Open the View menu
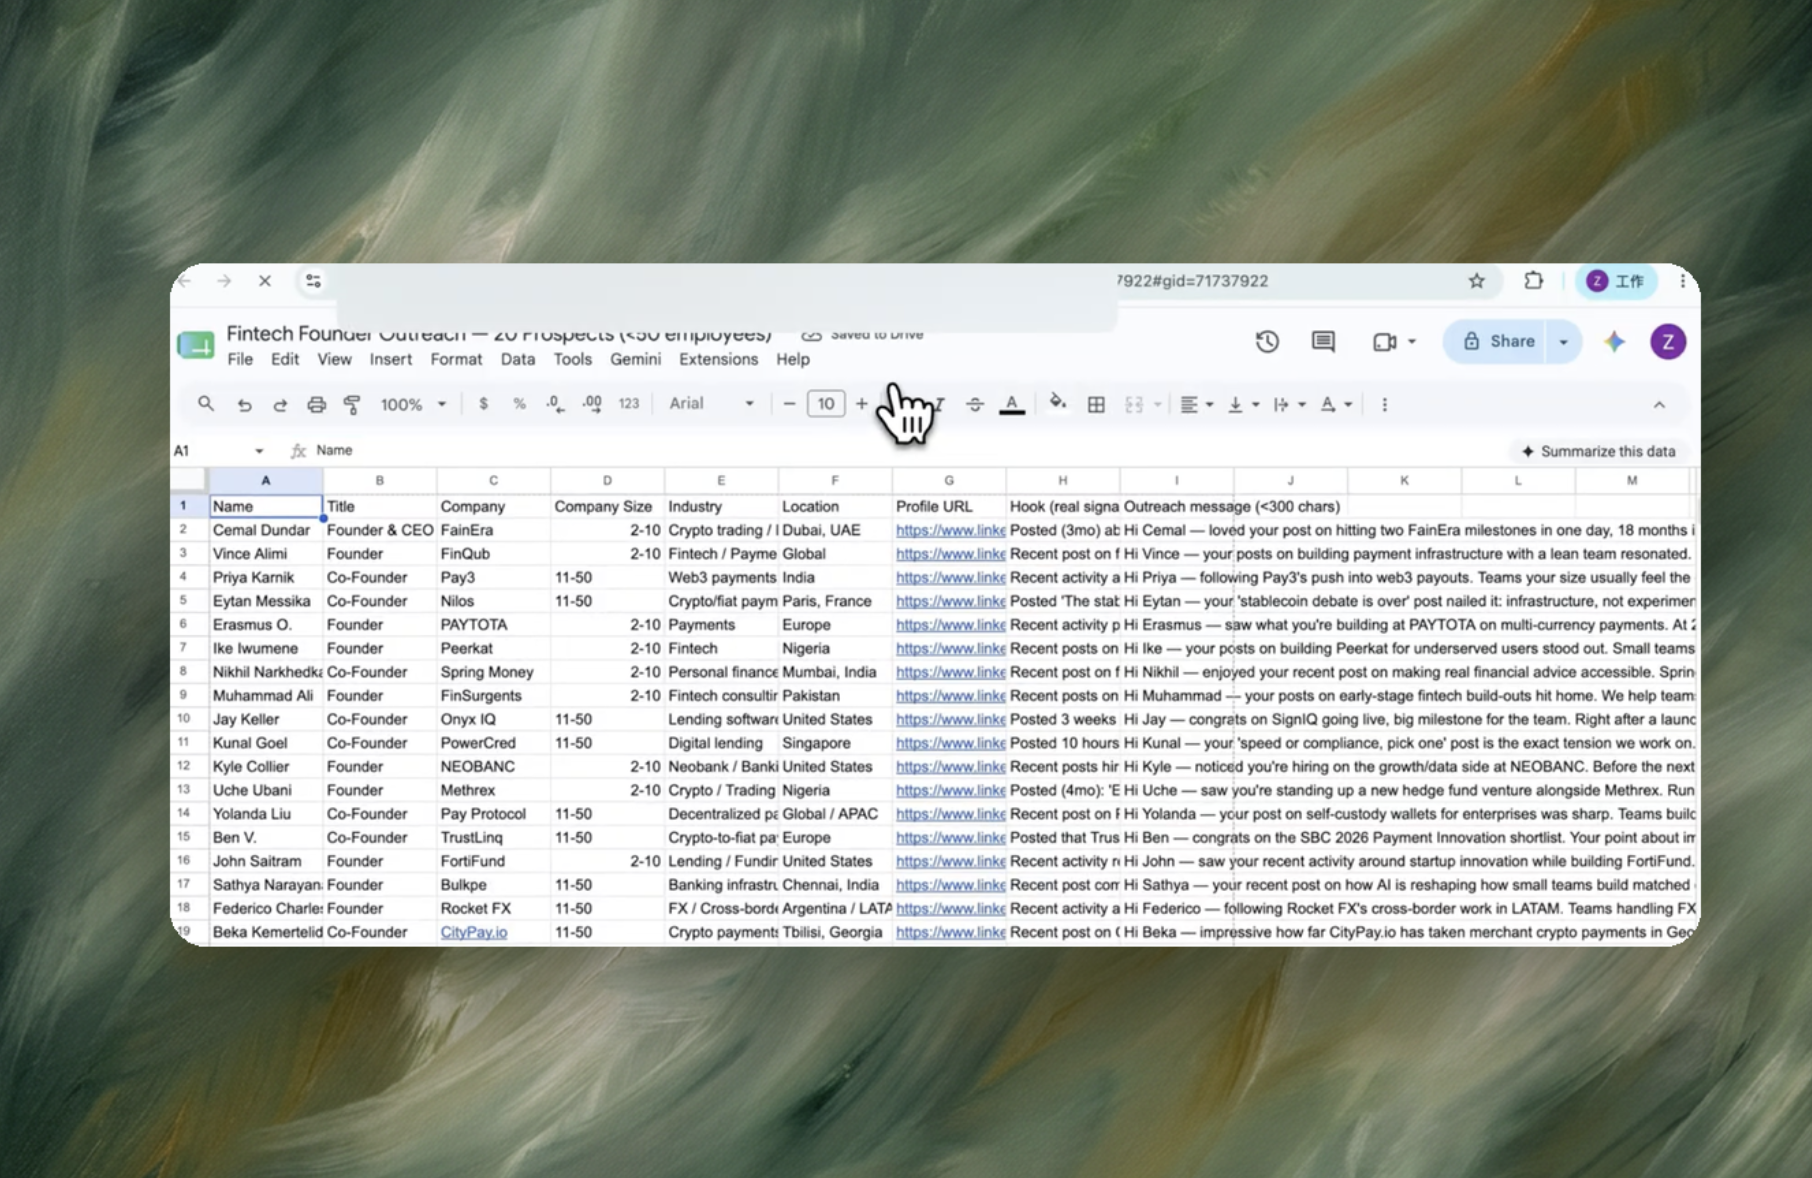This screenshot has width=1812, height=1178. coord(334,359)
